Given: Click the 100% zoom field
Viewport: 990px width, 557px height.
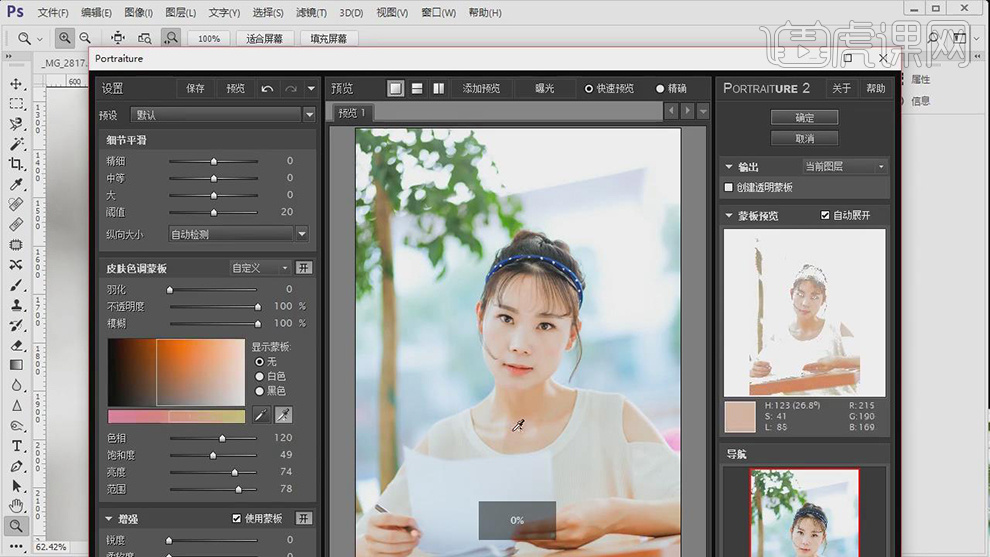Looking at the screenshot, I should tap(209, 39).
